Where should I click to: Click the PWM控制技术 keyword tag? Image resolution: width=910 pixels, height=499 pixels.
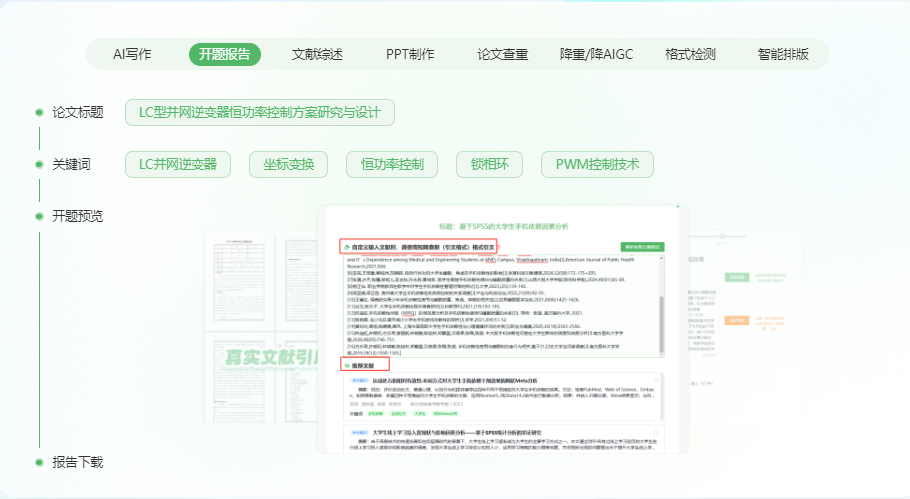click(597, 164)
